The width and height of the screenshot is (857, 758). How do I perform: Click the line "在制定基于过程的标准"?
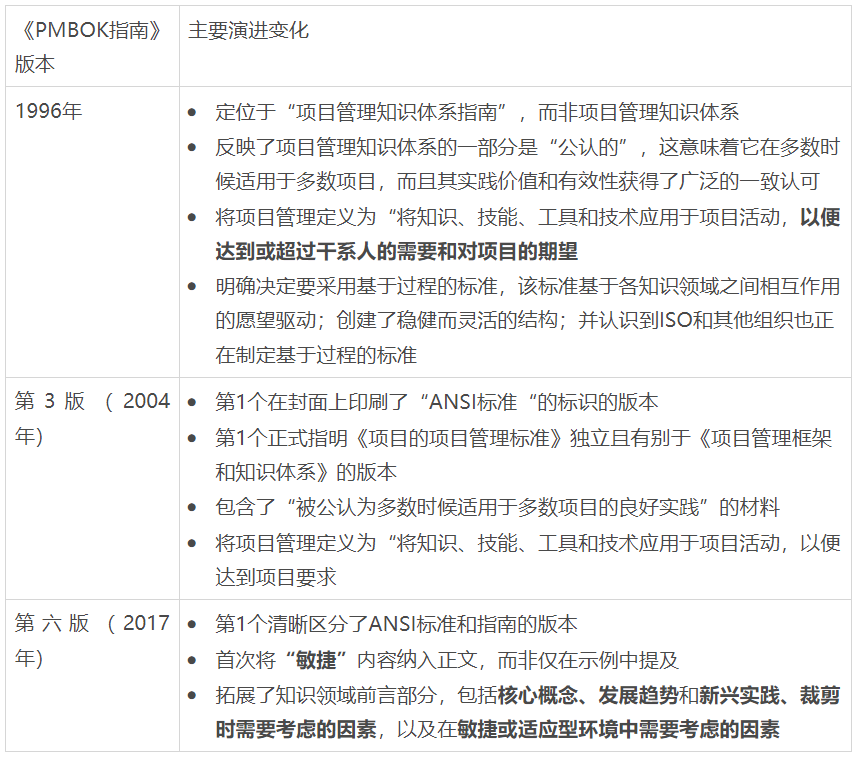pos(316,355)
